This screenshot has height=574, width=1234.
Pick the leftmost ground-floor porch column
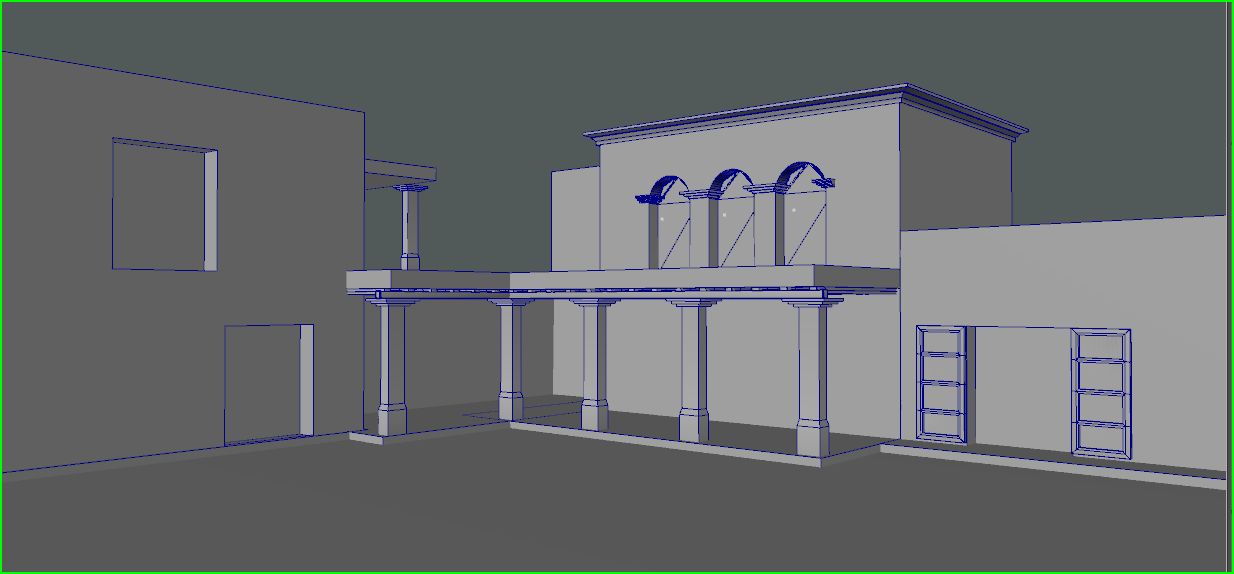[391, 368]
